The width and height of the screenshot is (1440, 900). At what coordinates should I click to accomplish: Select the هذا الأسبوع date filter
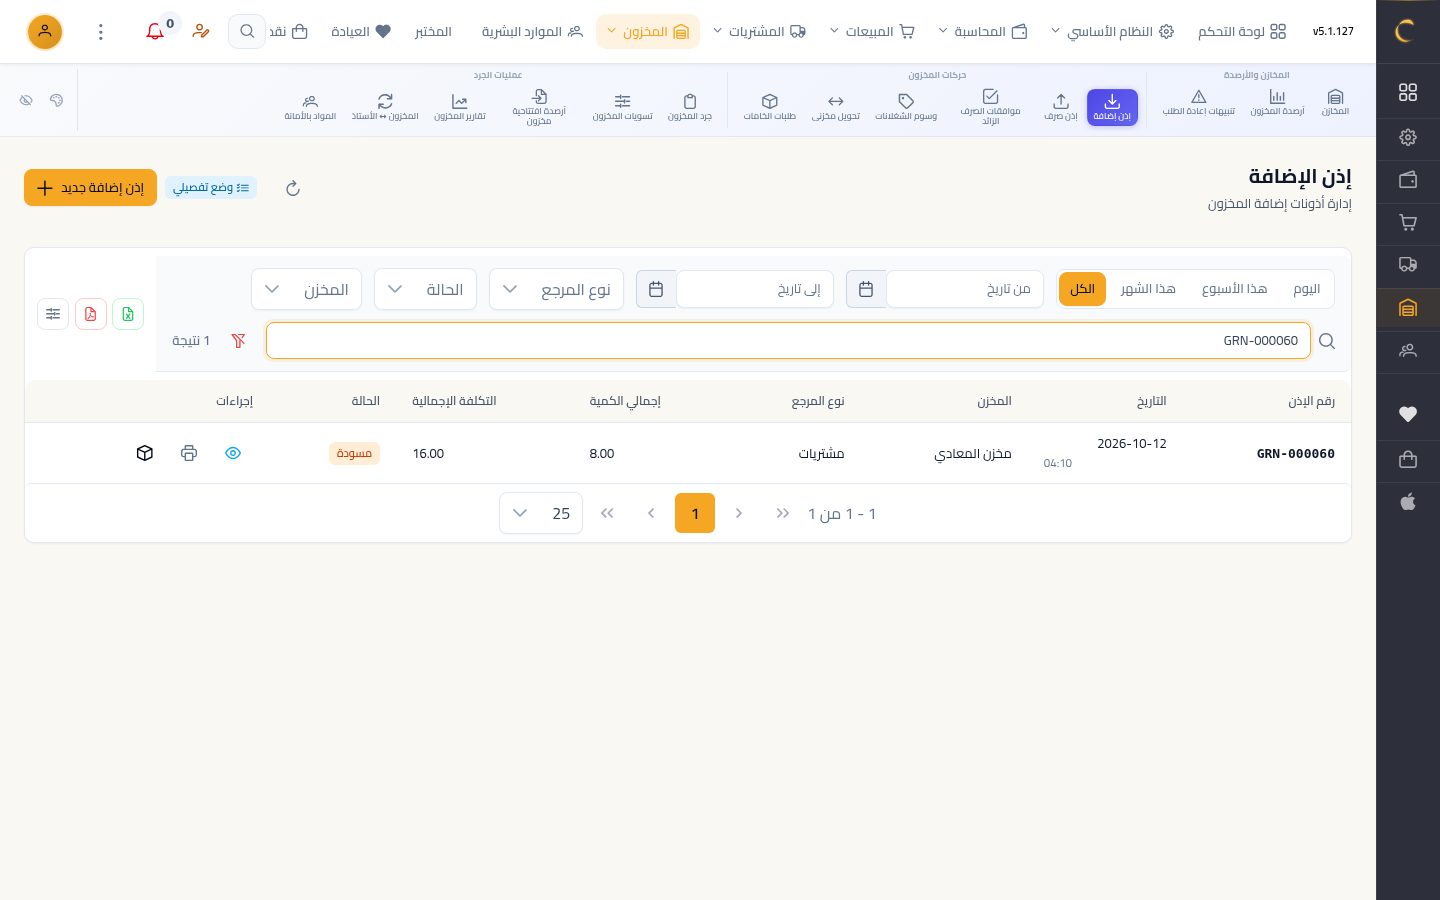tap(1234, 289)
